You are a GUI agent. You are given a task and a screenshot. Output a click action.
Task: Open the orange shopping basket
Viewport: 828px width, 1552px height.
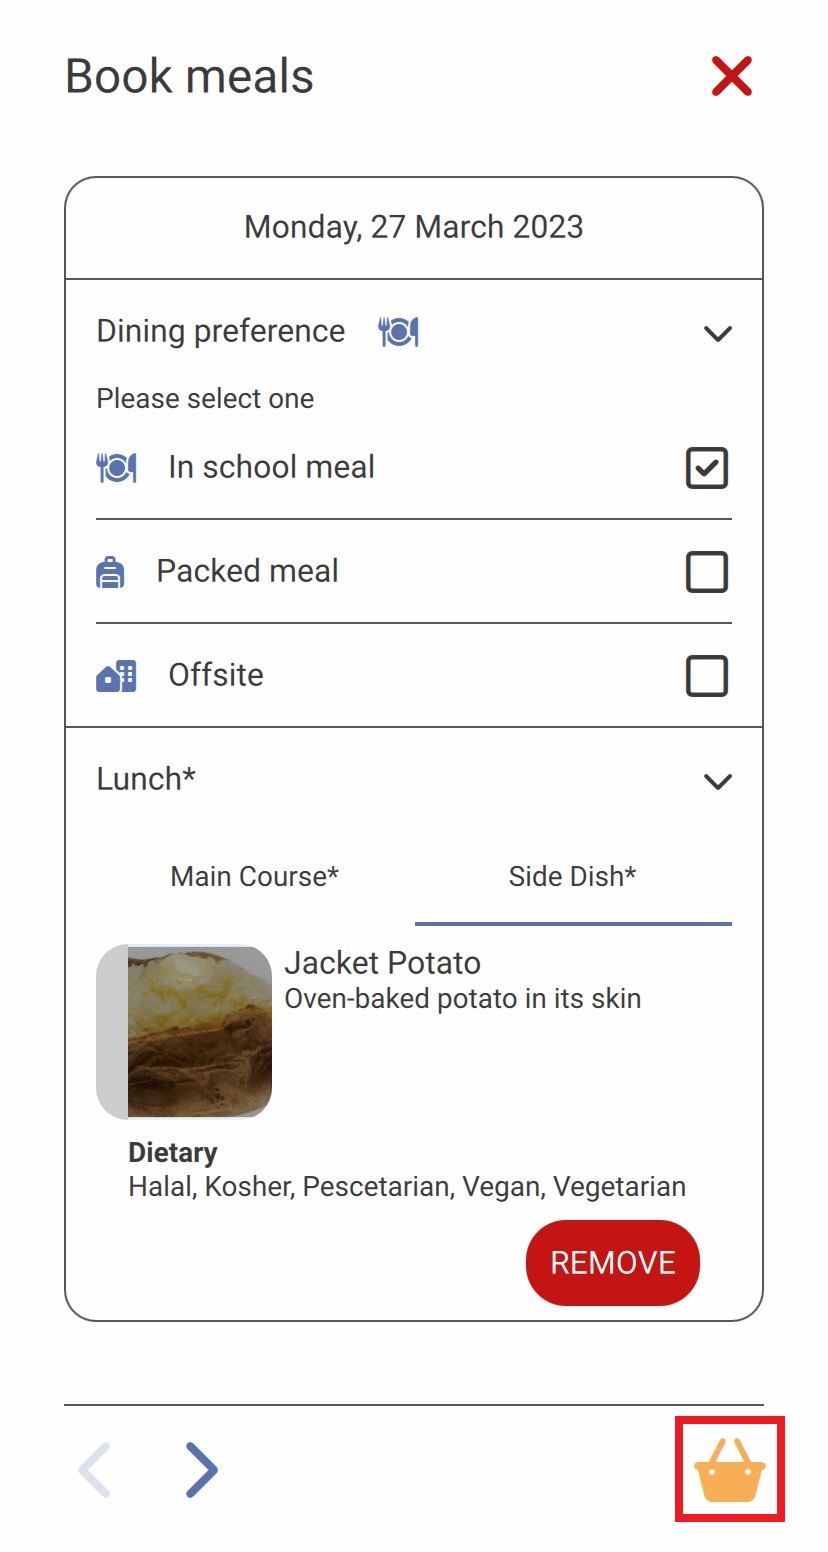(730, 1469)
